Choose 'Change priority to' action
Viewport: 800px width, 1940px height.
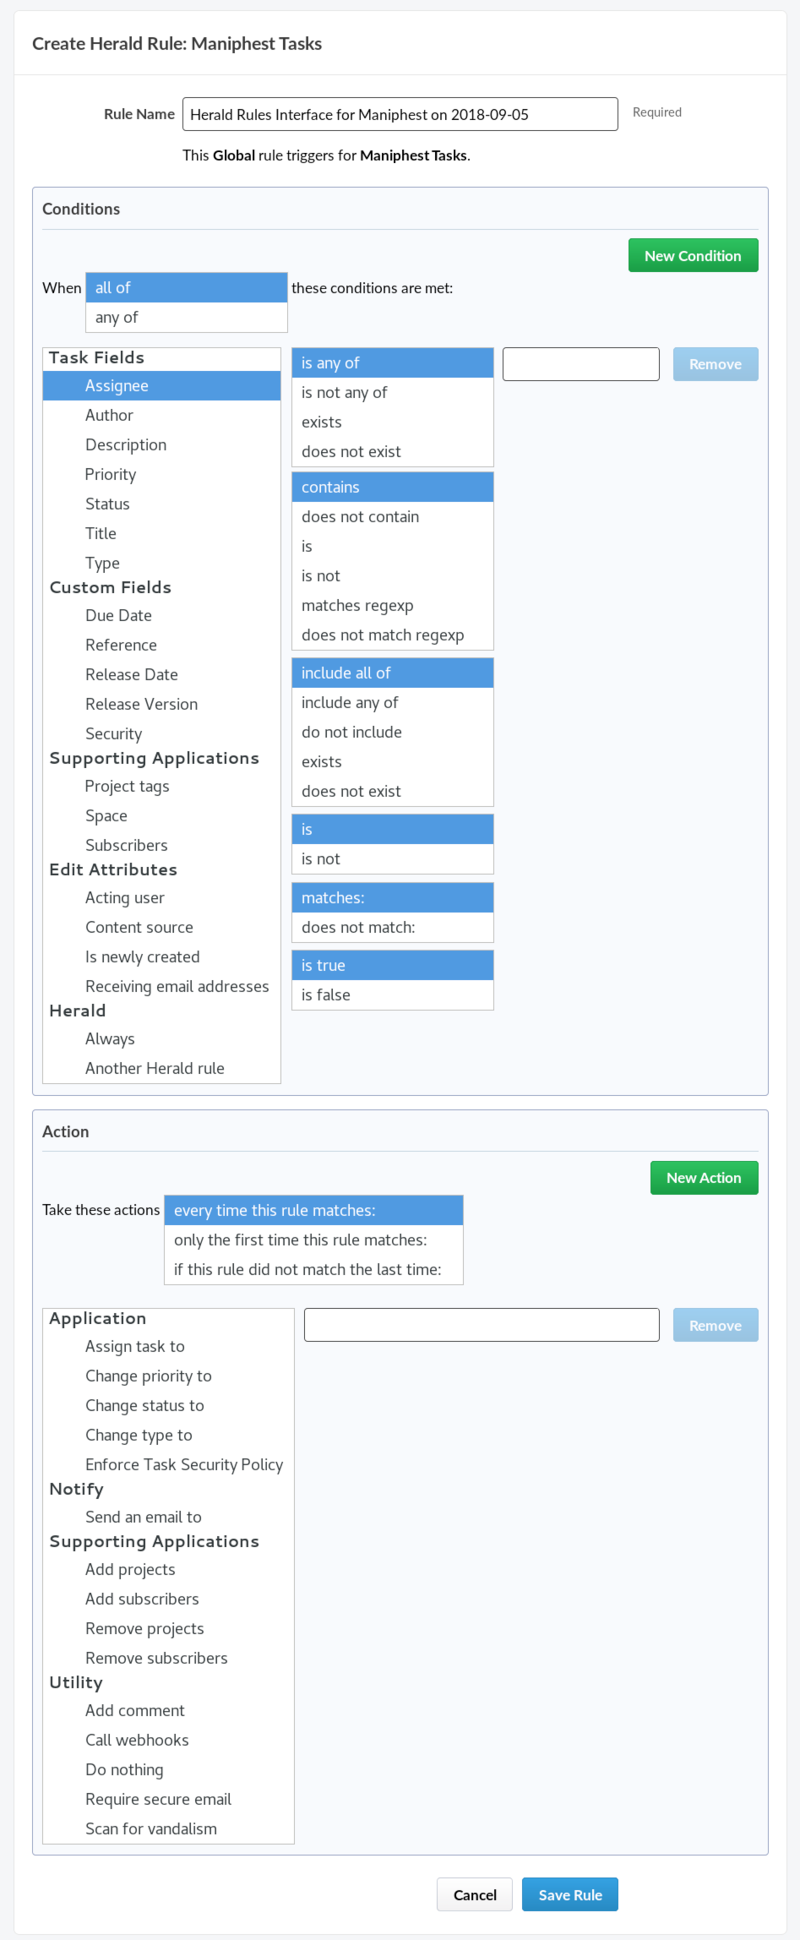click(168, 1376)
